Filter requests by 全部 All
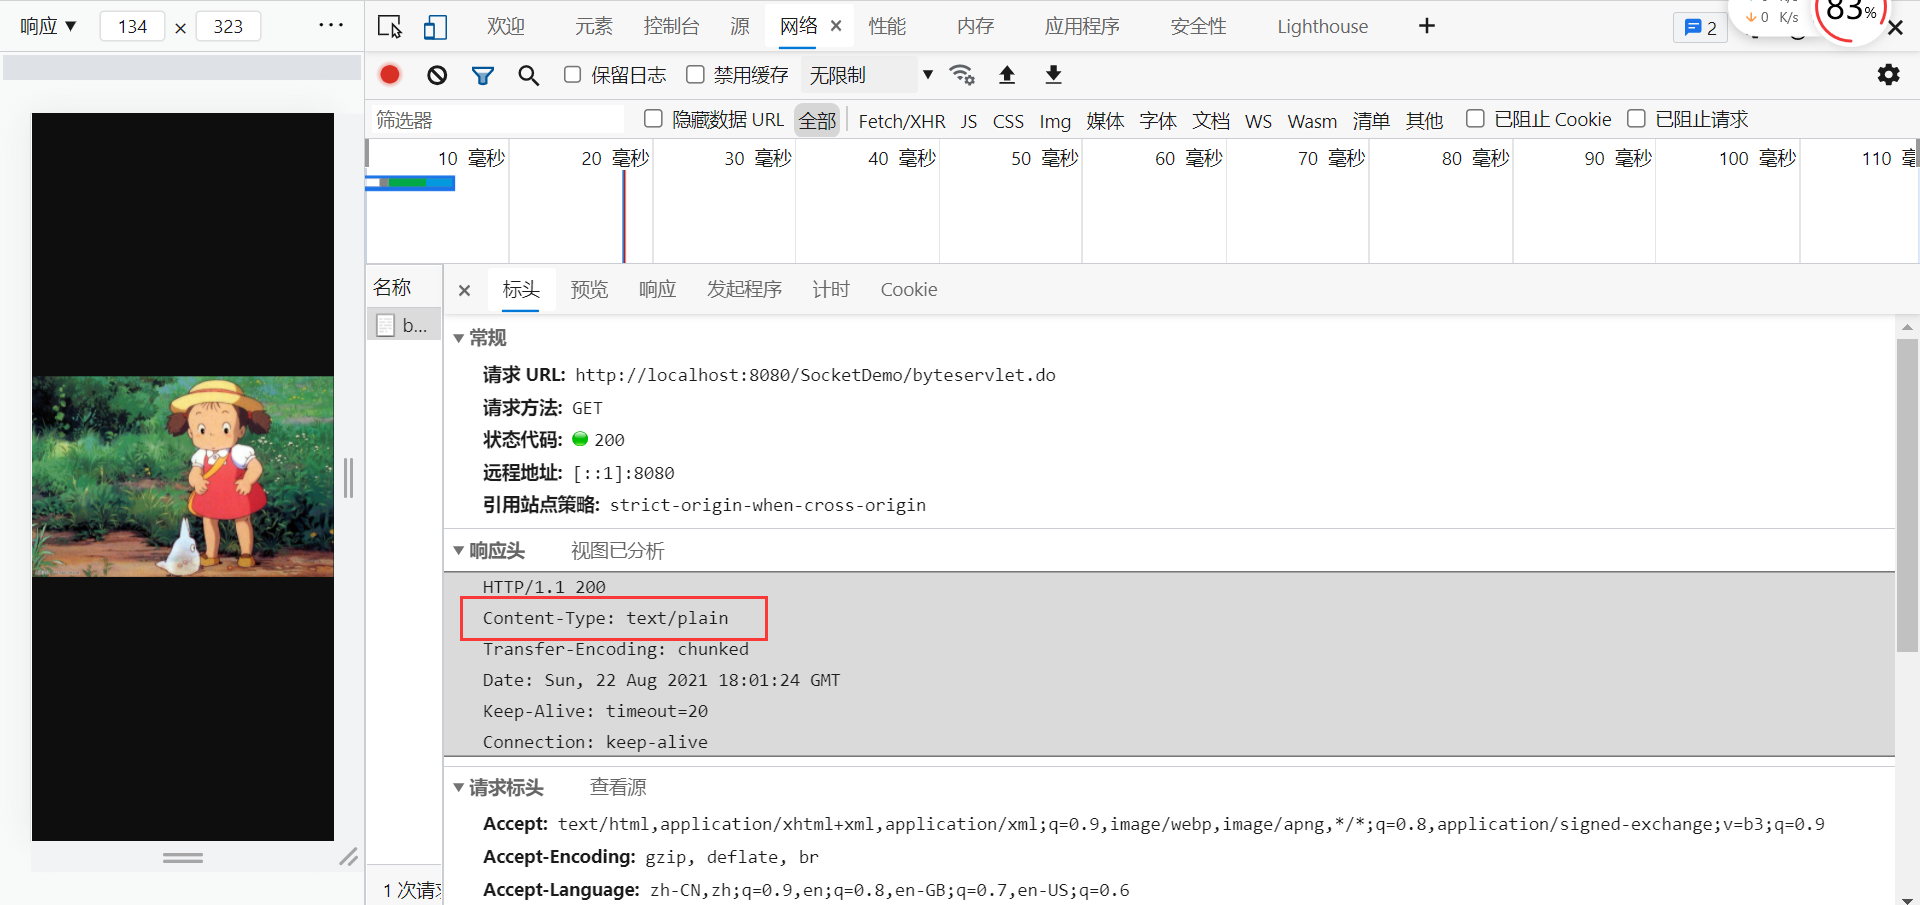This screenshot has width=1920, height=905. pos(817,120)
